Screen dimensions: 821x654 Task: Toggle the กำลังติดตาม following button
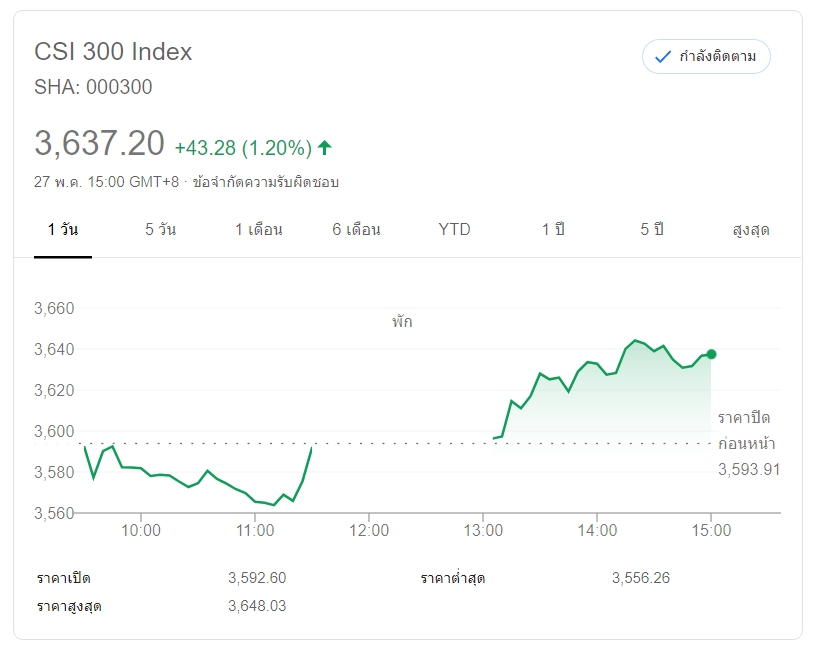[706, 57]
